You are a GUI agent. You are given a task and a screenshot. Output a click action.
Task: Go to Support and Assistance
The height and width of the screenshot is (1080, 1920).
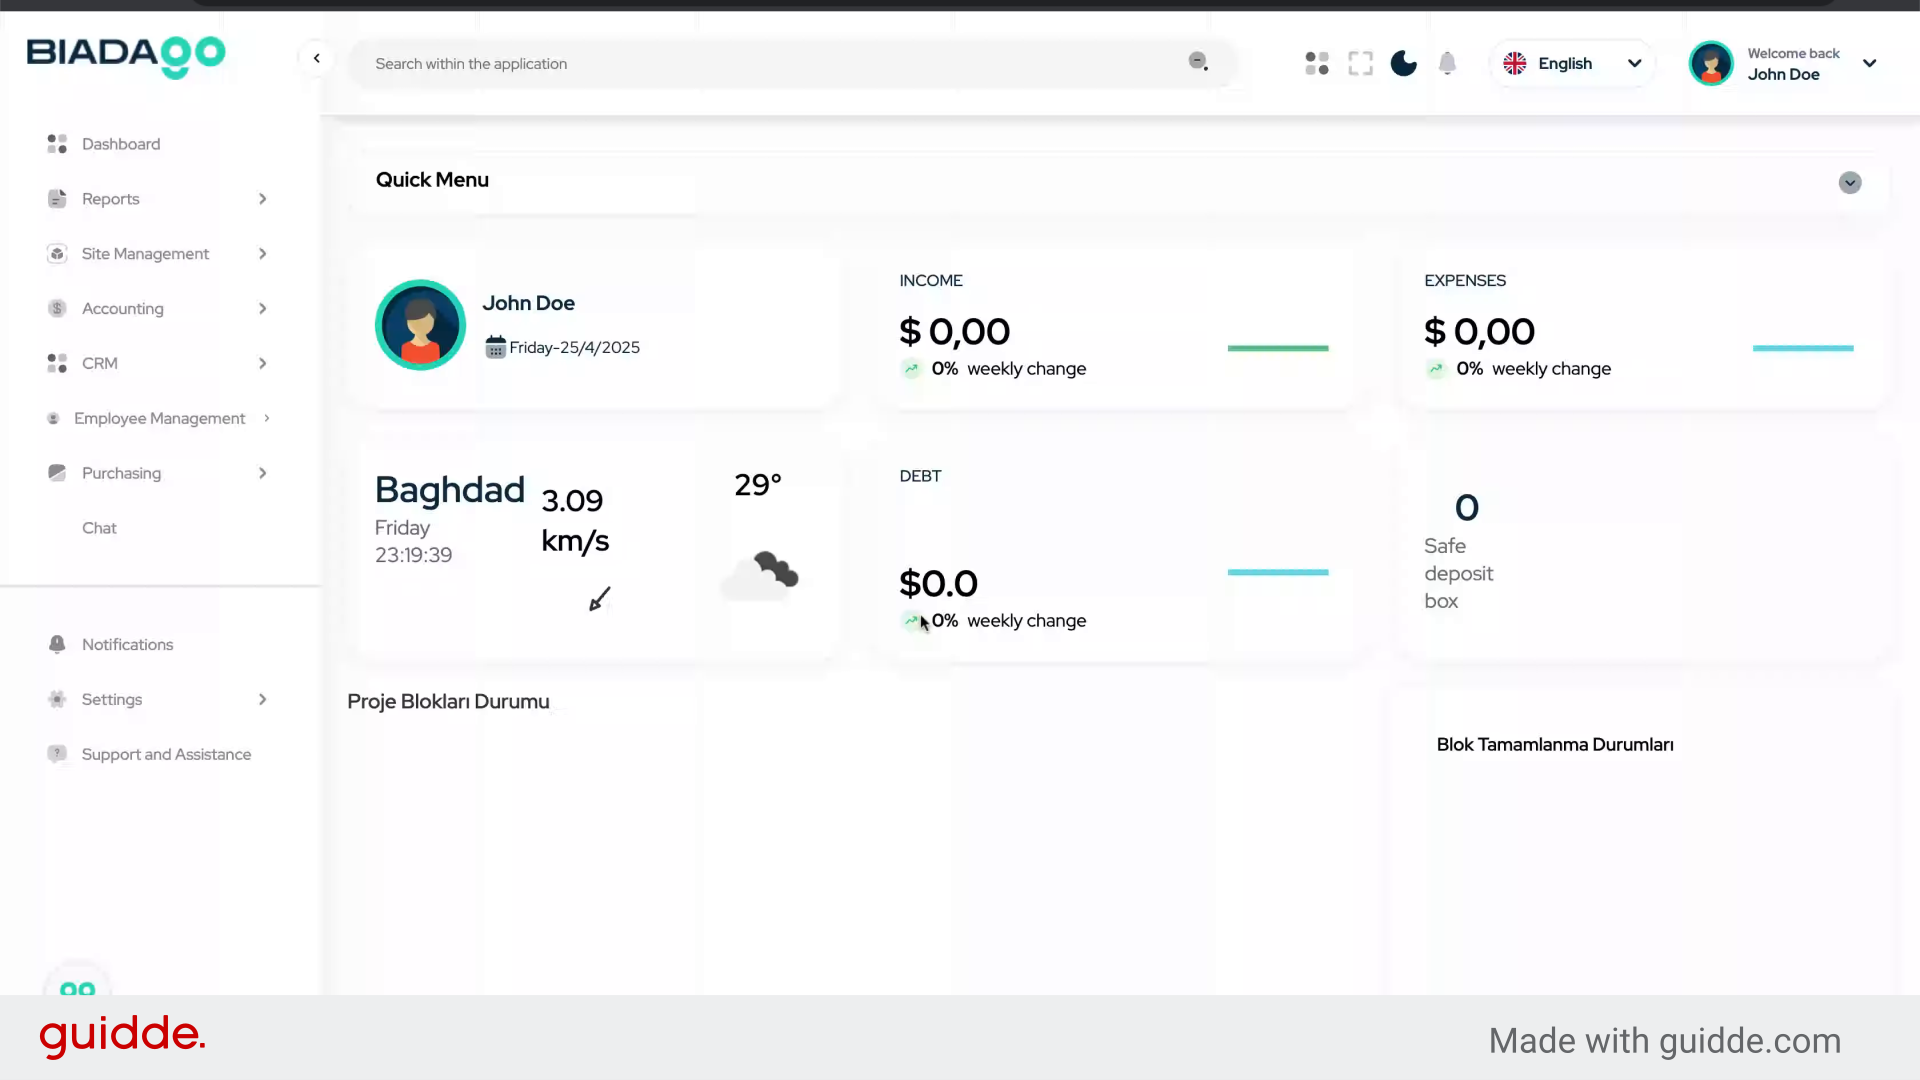point(166,754)
